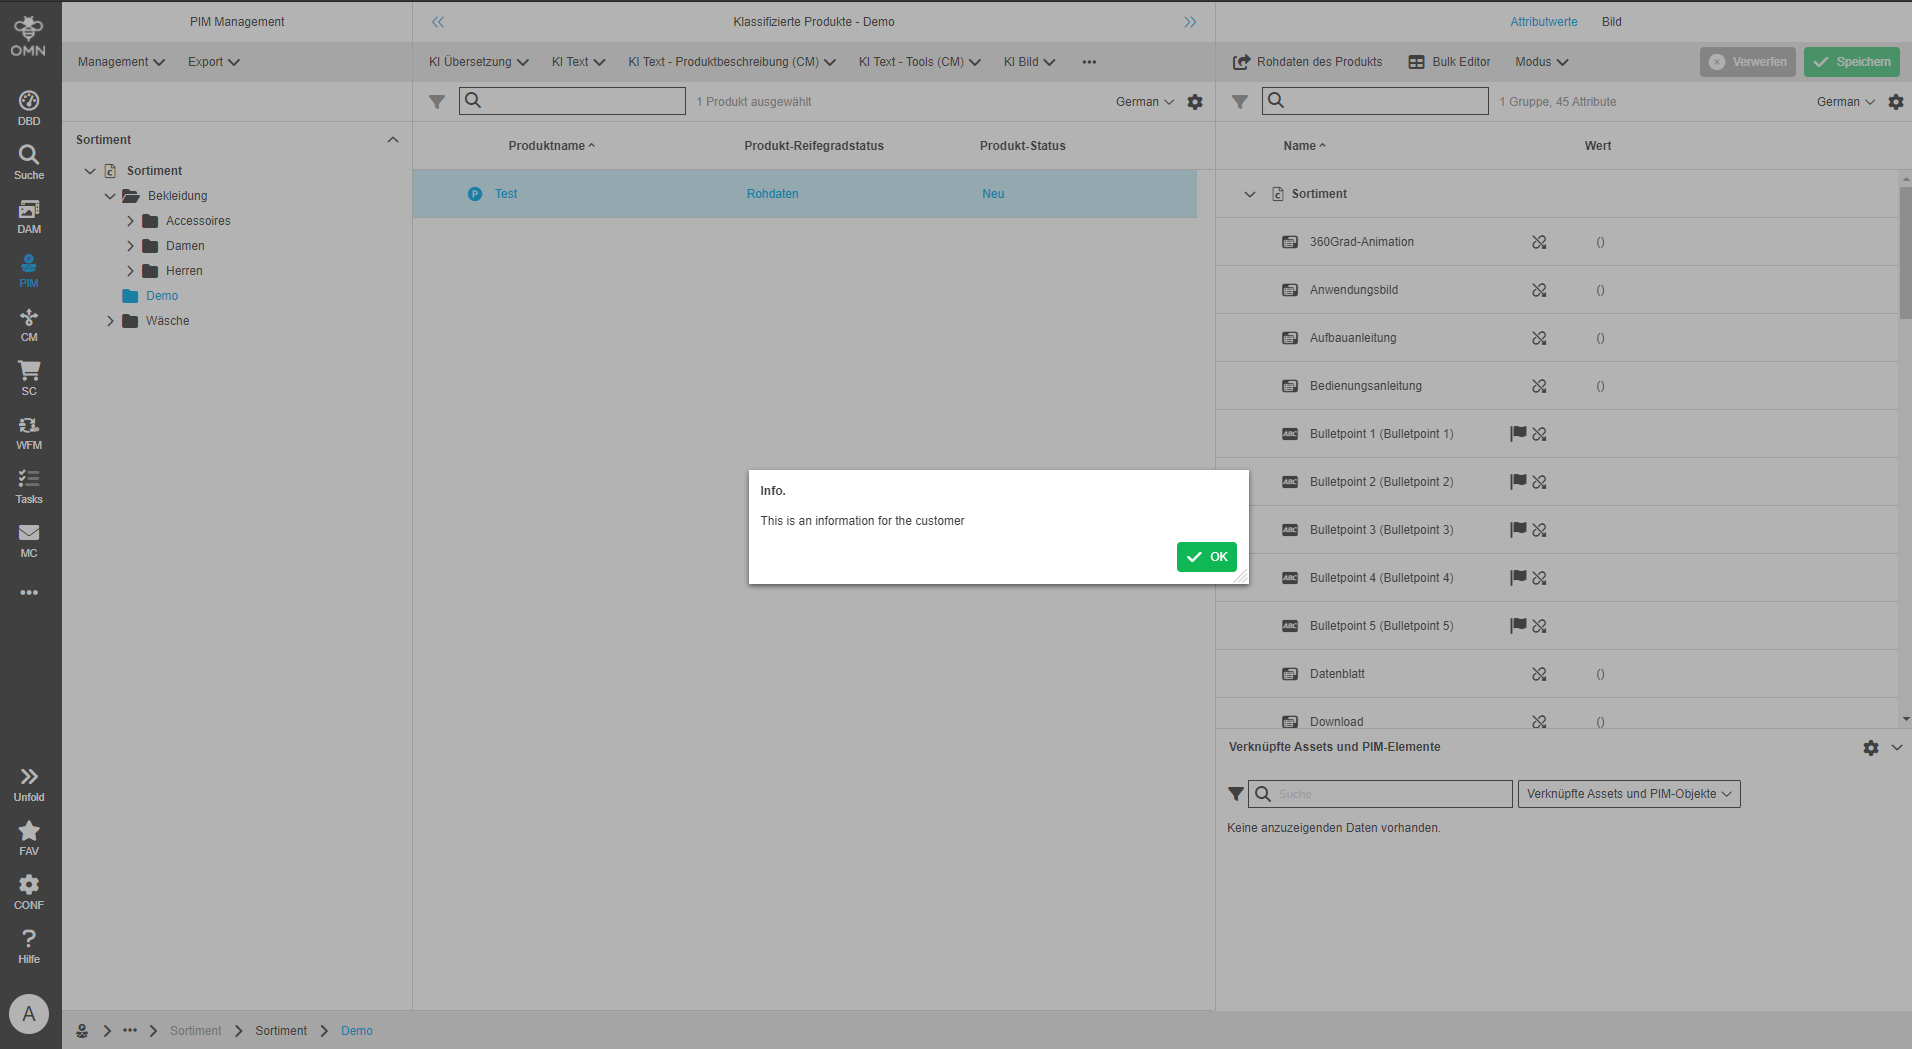Open the DAM module in the sidebar
This screenshot has width=1912, height=1049.
[x=29, y=213]
